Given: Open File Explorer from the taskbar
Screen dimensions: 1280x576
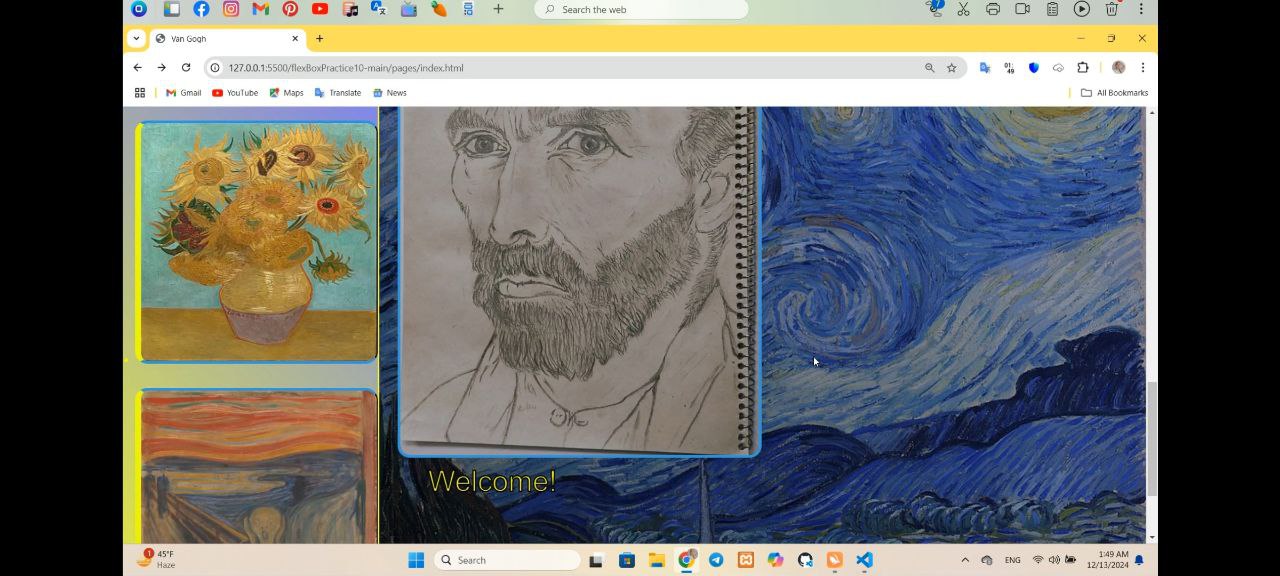Looking at the screenshot, I should click(x=656, y=560).
